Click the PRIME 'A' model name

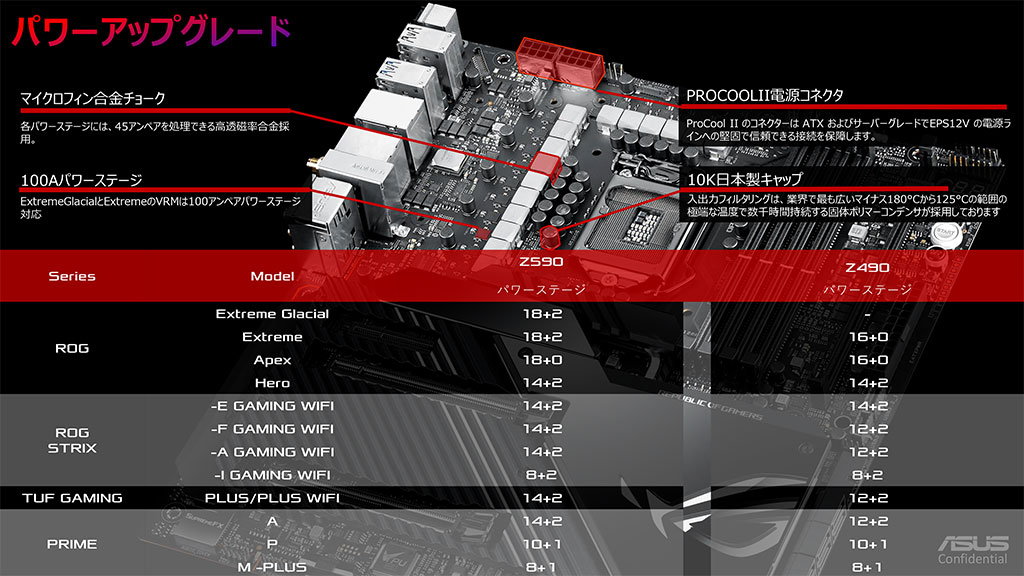click(272, 521)
